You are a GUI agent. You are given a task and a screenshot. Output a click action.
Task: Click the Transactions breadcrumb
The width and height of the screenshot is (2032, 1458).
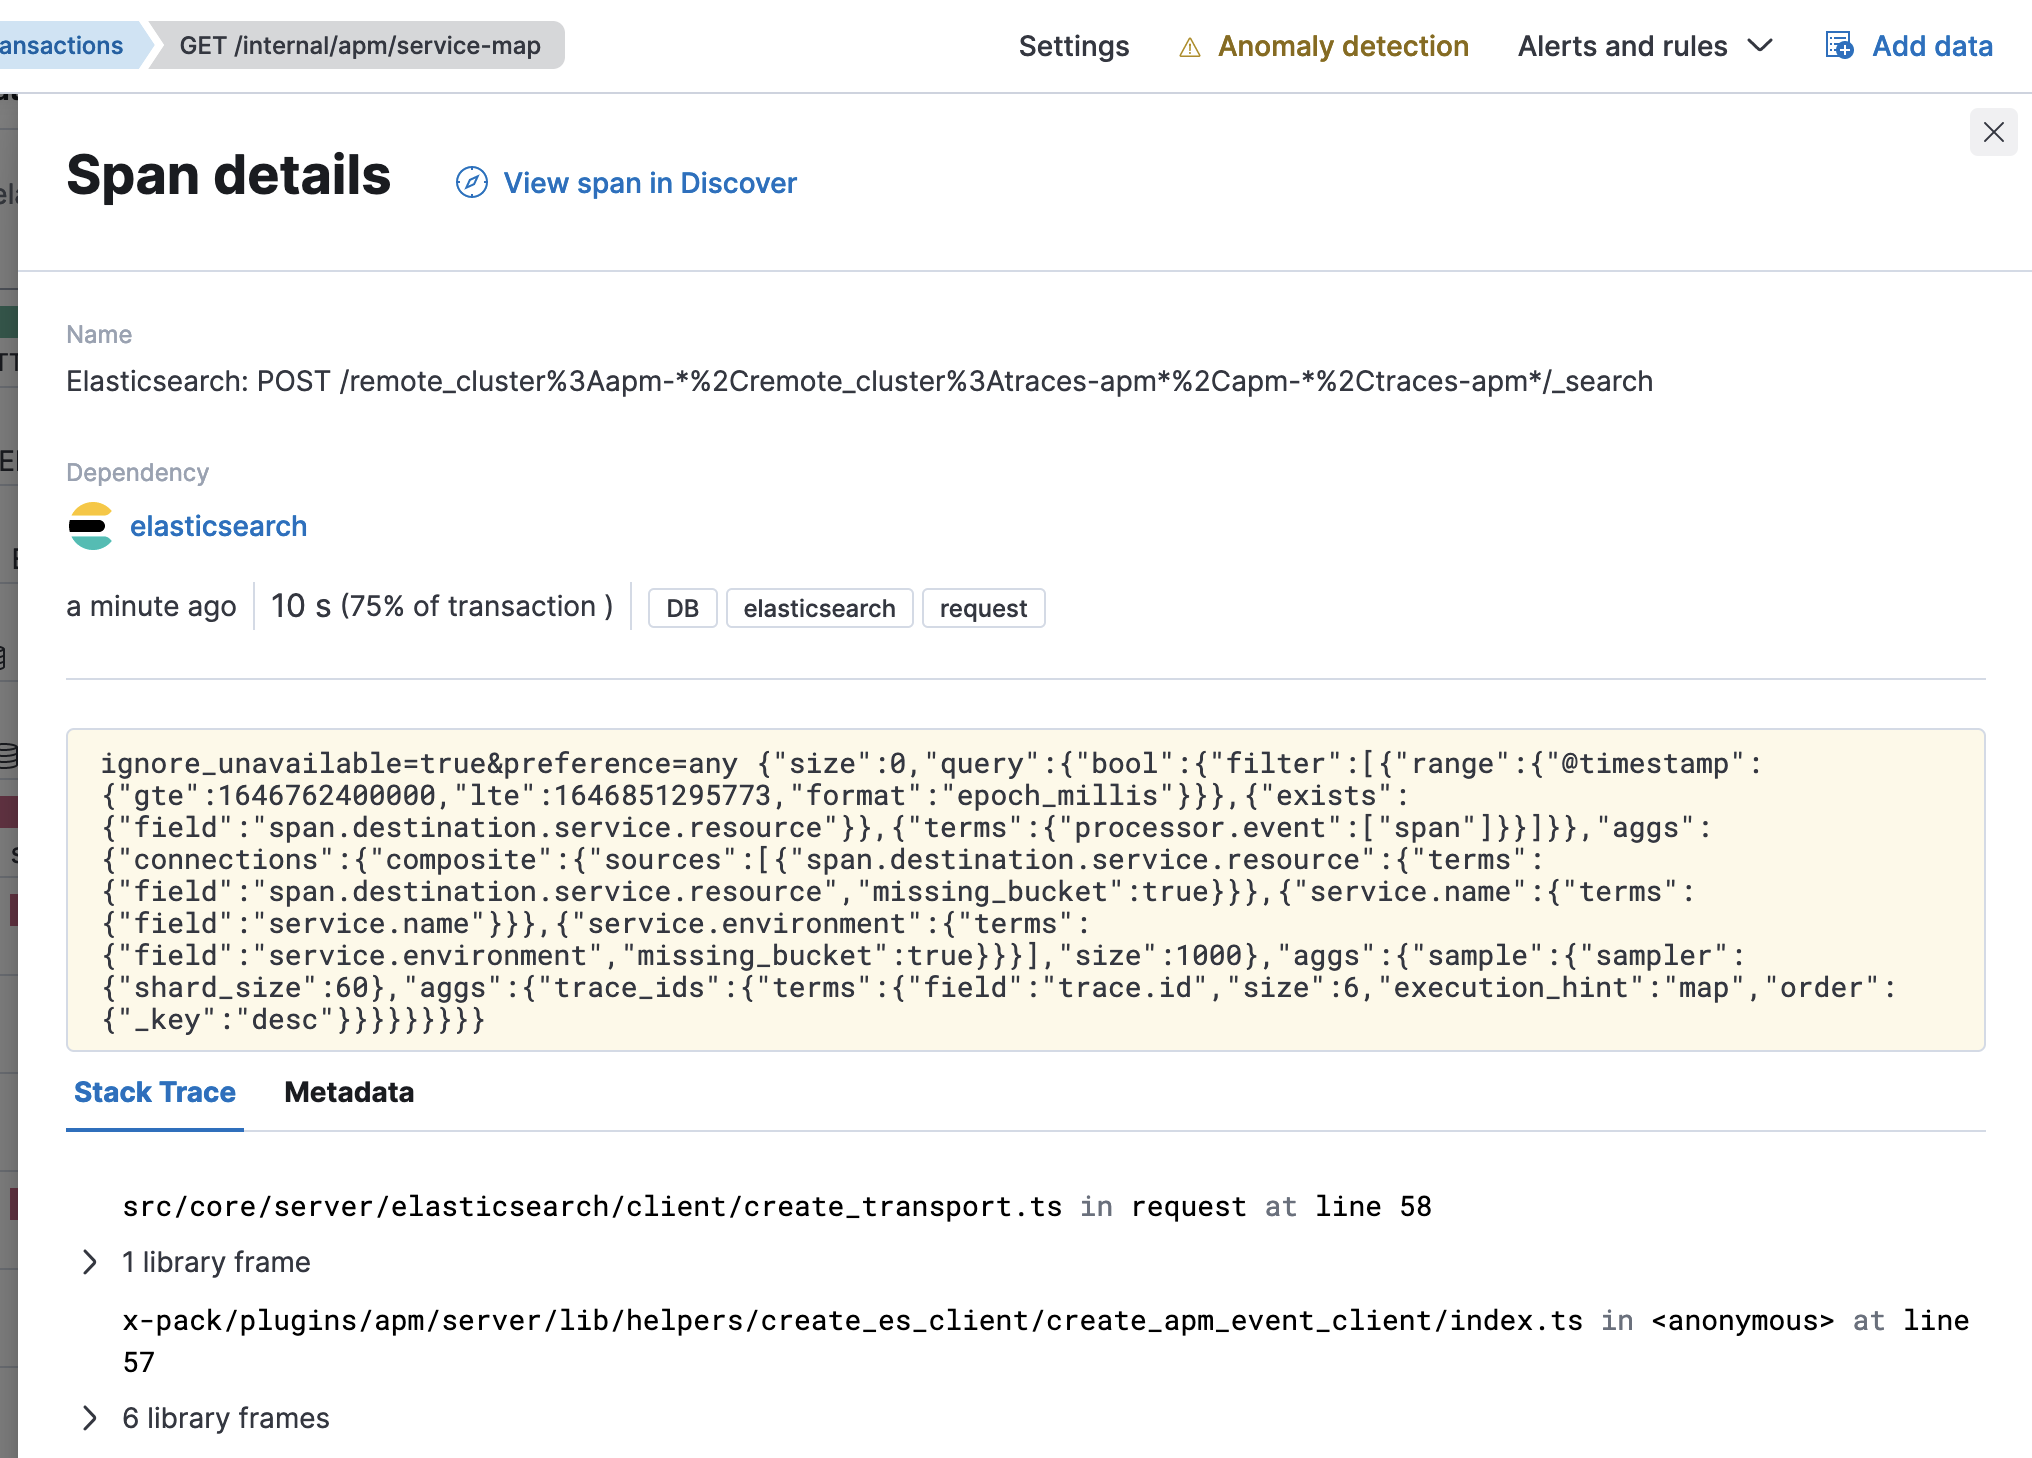(x=60, y=45)
